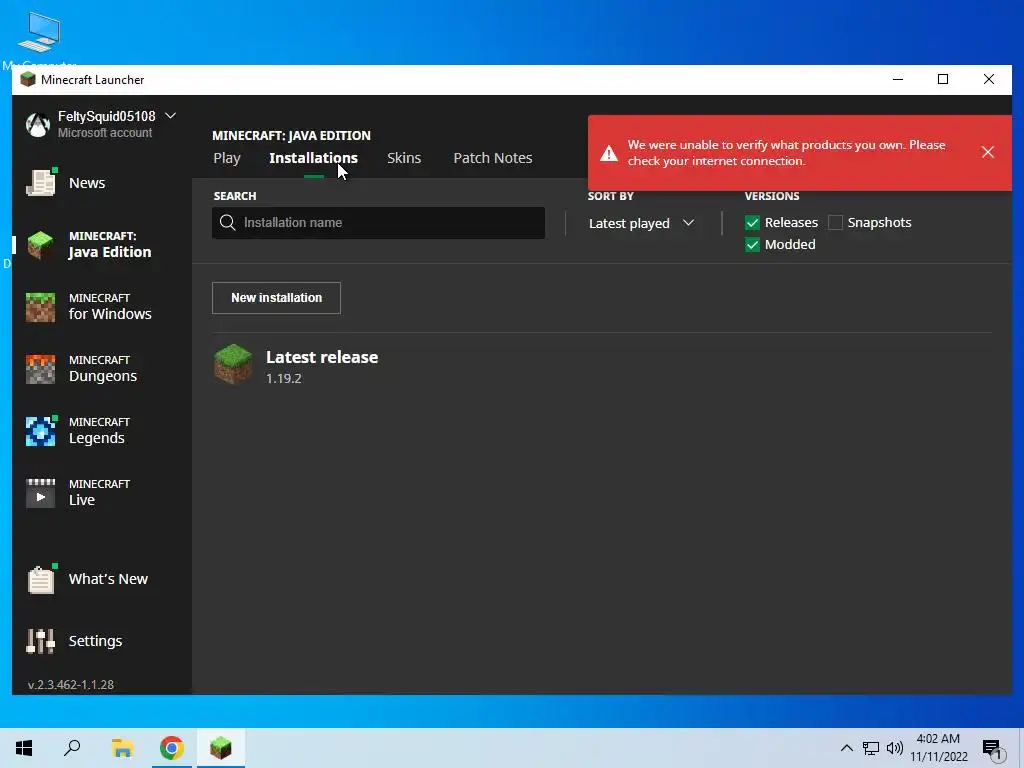Click the News sidebar label
The image size is (1024, 768).
pyautogui.click(x=87, y=183)
